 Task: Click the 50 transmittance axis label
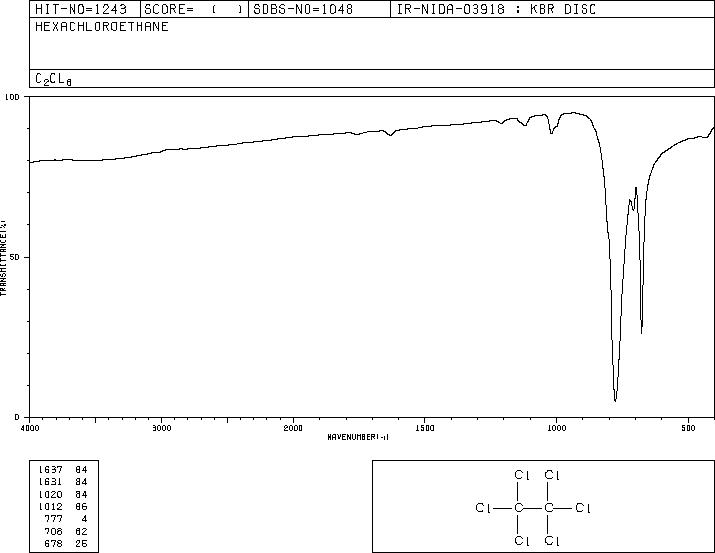coord(15,257)
